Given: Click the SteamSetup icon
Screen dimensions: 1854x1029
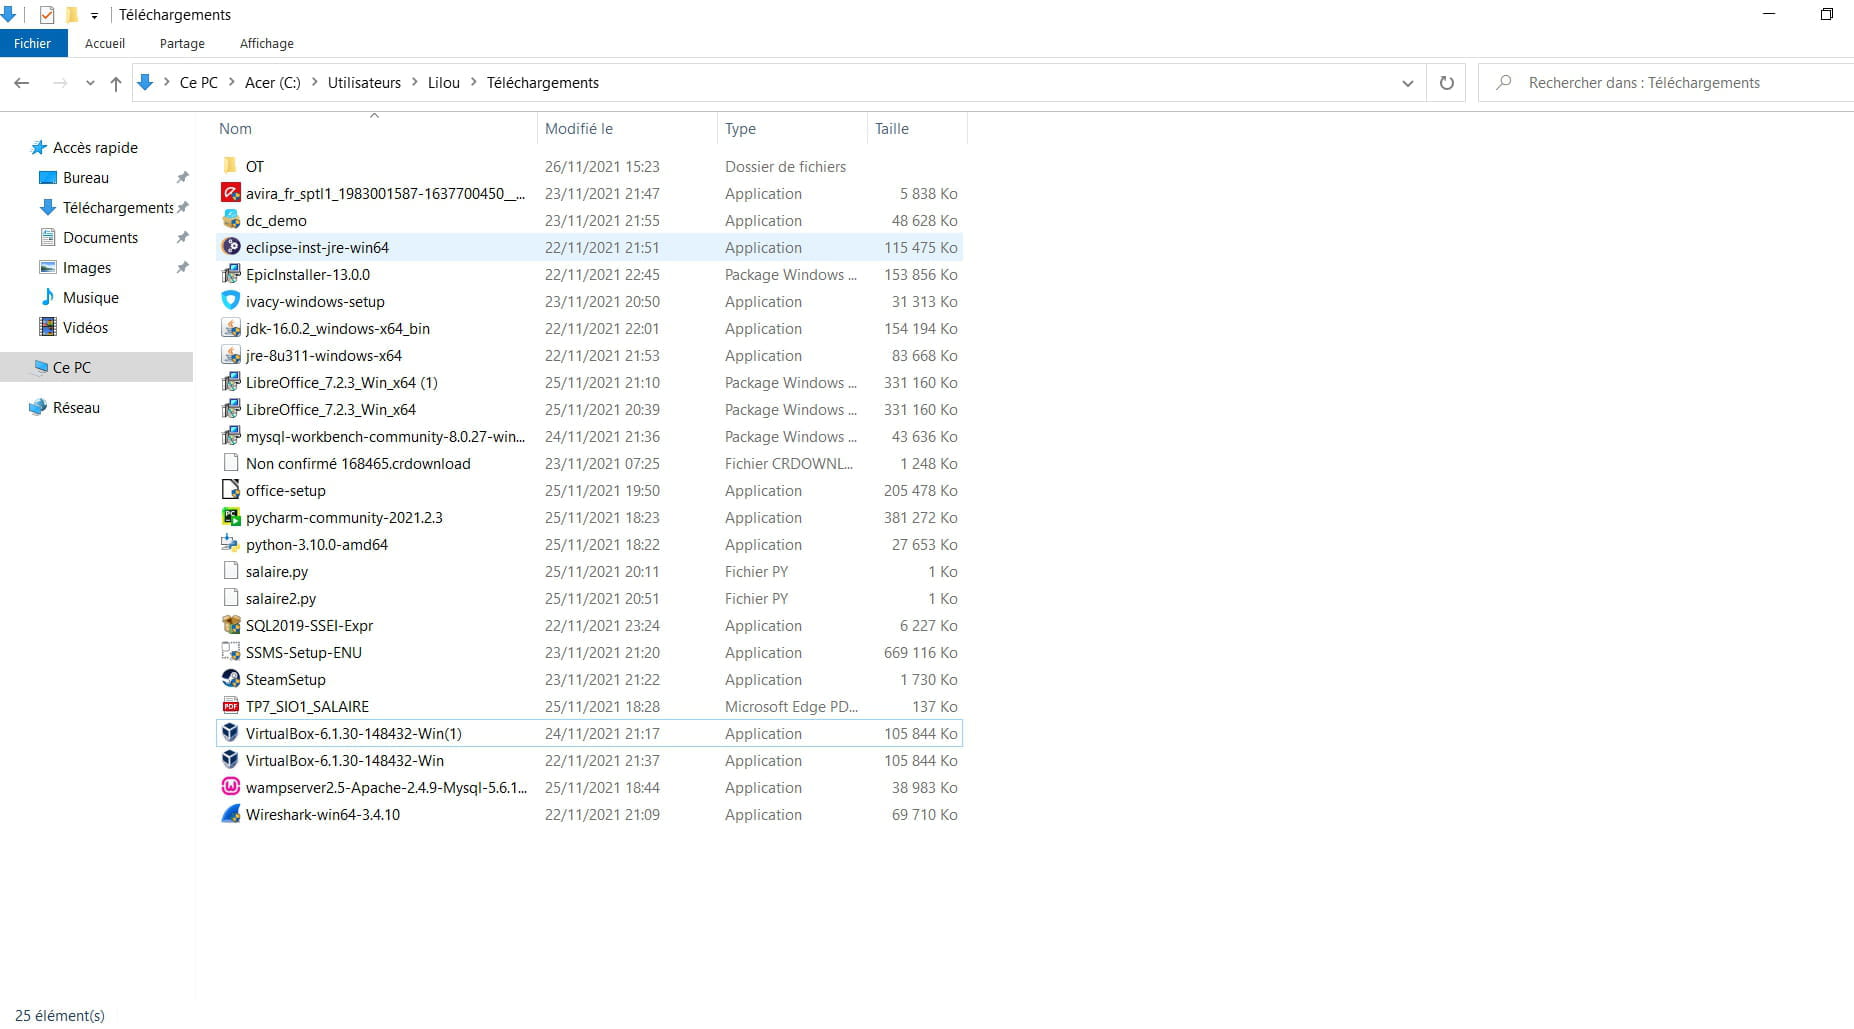Looking at the screenshot, I should point(231,679).
